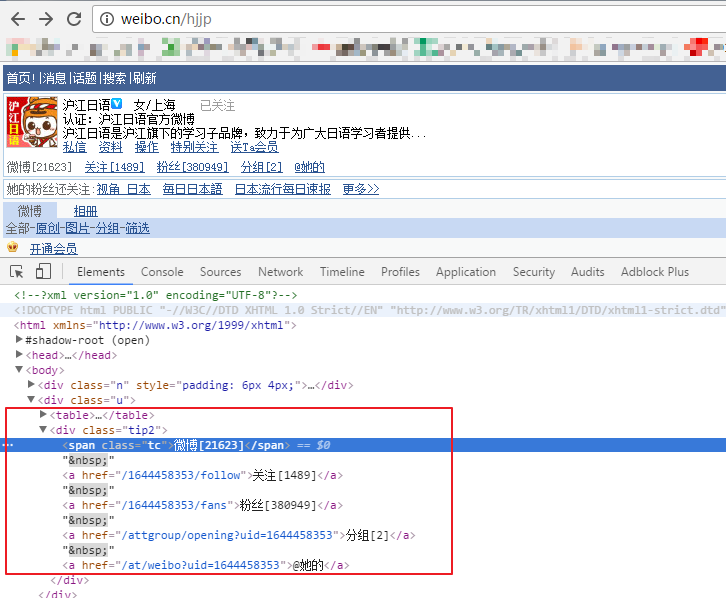The image size is (726, 598).
Task: Open the 沪江日语 profile avatar
Action: tap(32, 122)
